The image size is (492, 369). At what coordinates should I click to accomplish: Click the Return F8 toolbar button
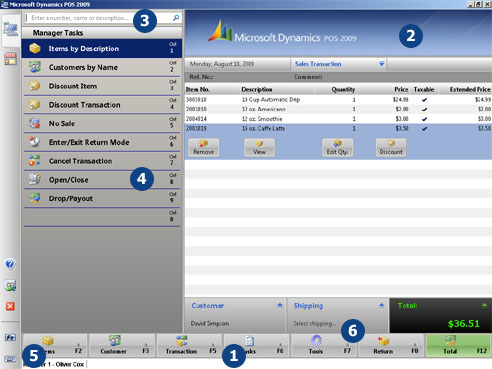[x=391, y=345]
